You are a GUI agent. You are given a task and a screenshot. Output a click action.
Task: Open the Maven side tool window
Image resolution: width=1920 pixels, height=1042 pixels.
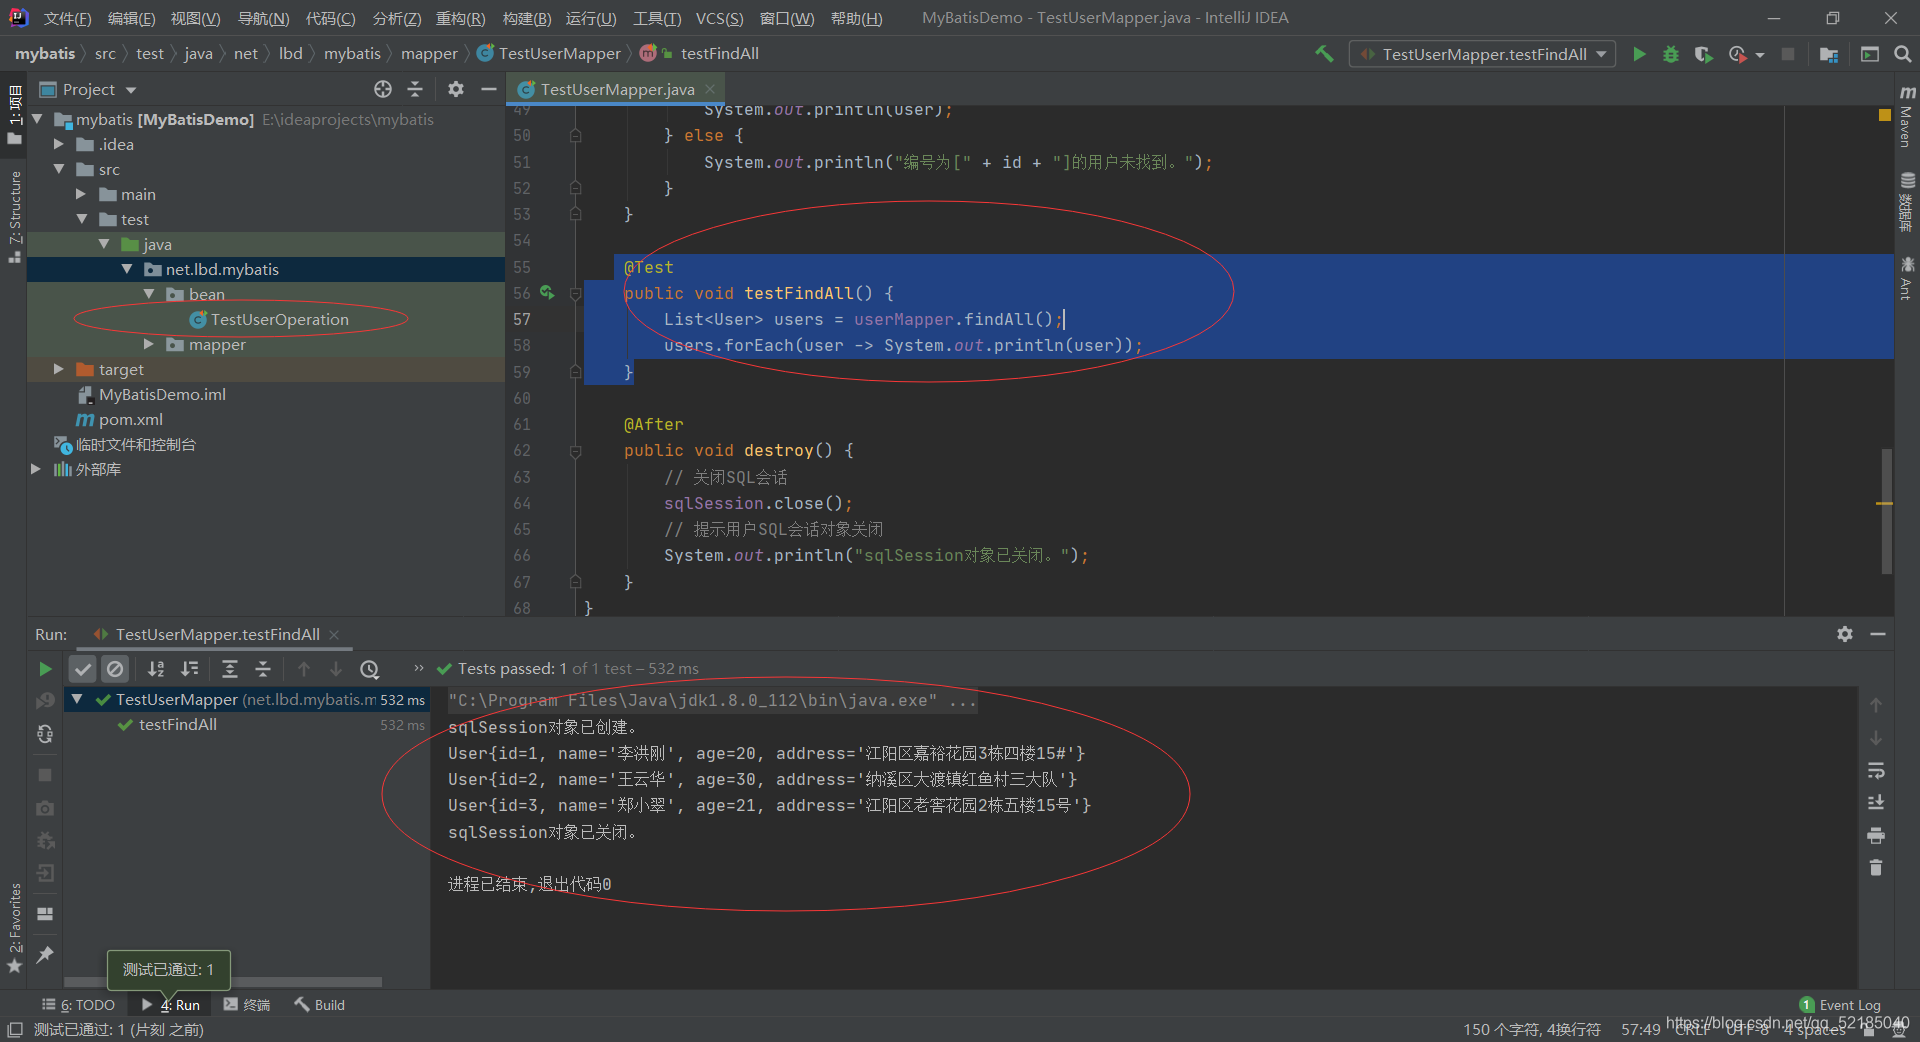click(x=1906, y=117)
